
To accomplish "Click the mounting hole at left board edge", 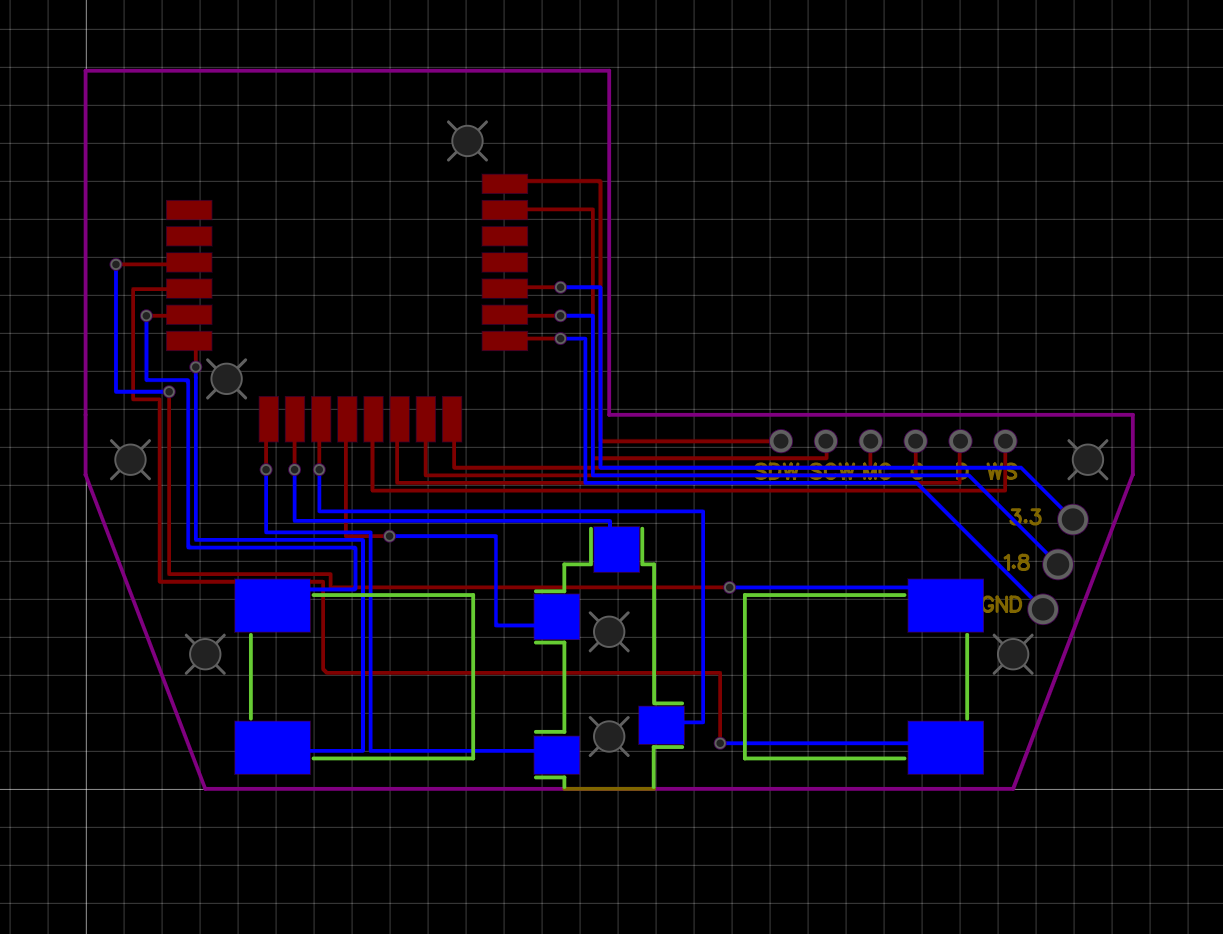I will click(x=130, y=460).
